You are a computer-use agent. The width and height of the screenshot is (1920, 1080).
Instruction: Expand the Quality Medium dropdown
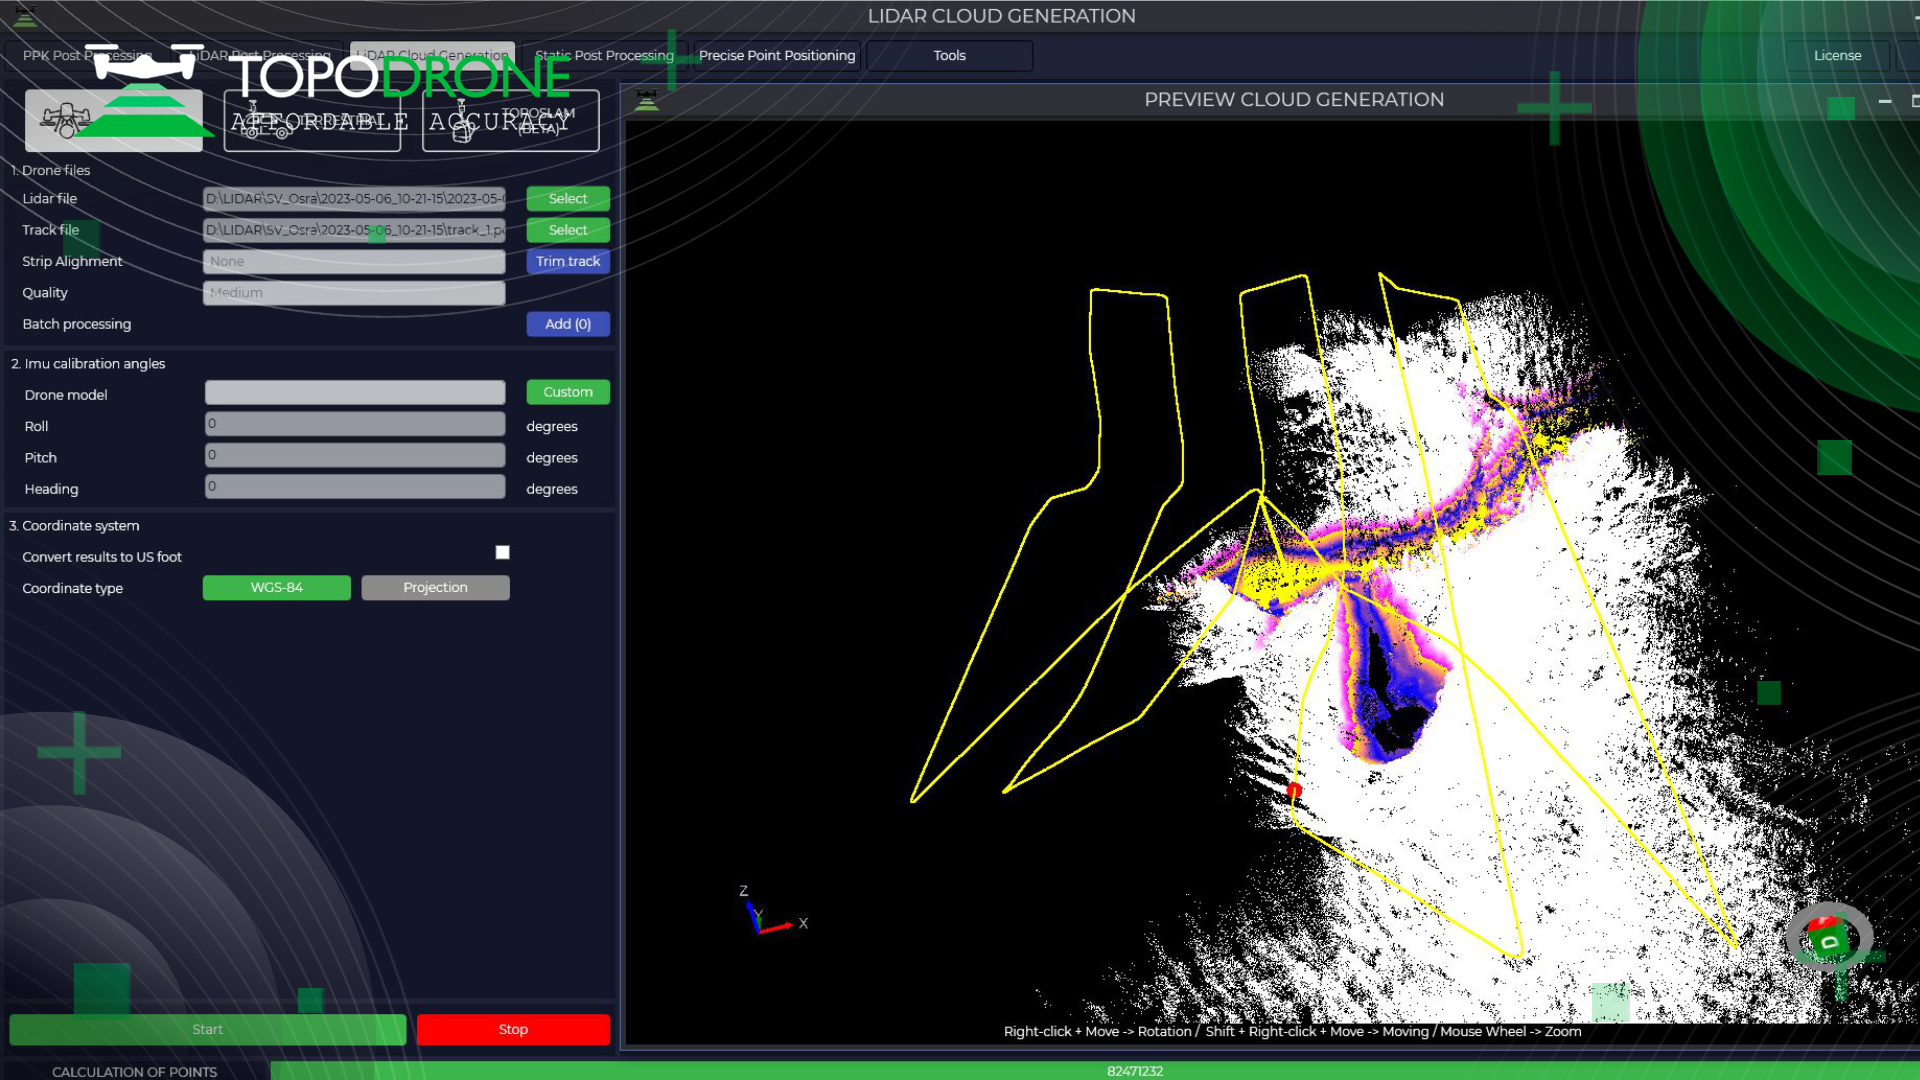click(x=354, y=293)
